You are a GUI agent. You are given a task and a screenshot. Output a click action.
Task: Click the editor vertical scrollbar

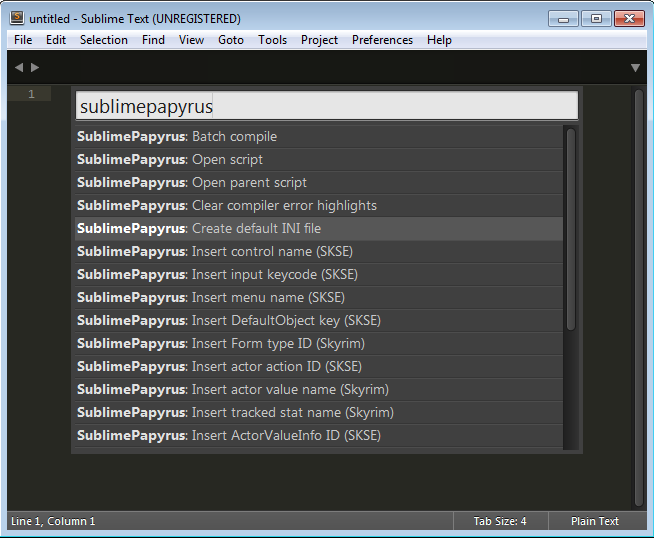pyautogui.click(x=639, y=298)
